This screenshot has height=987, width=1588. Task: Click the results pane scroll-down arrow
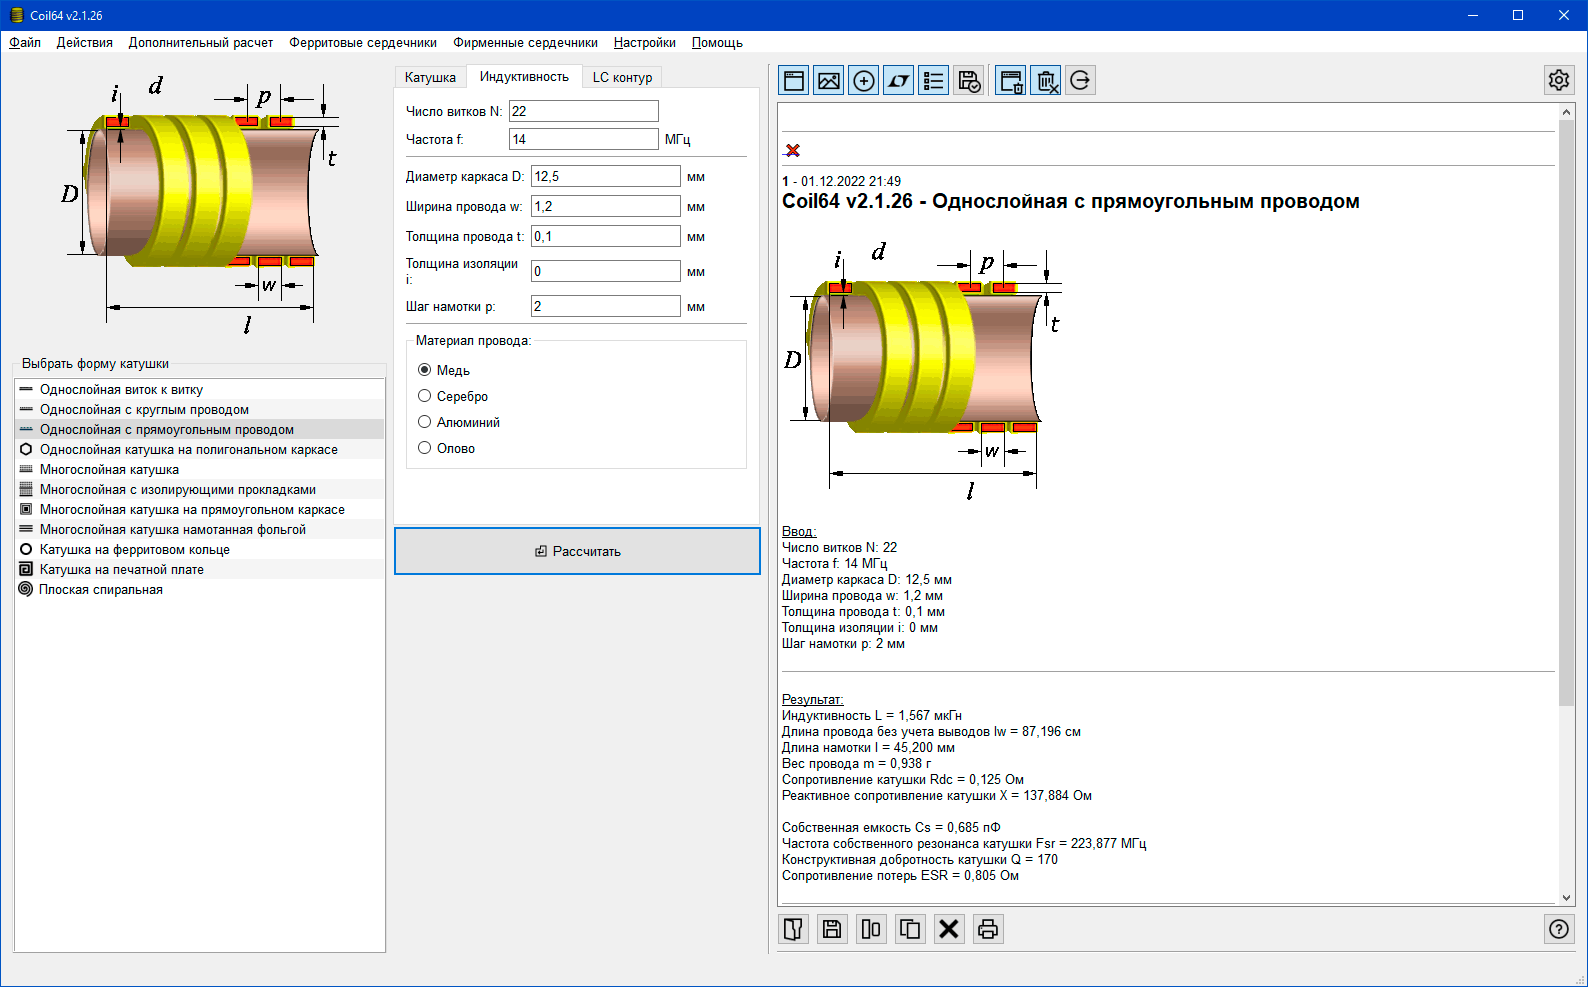[x=1567, y=898]
